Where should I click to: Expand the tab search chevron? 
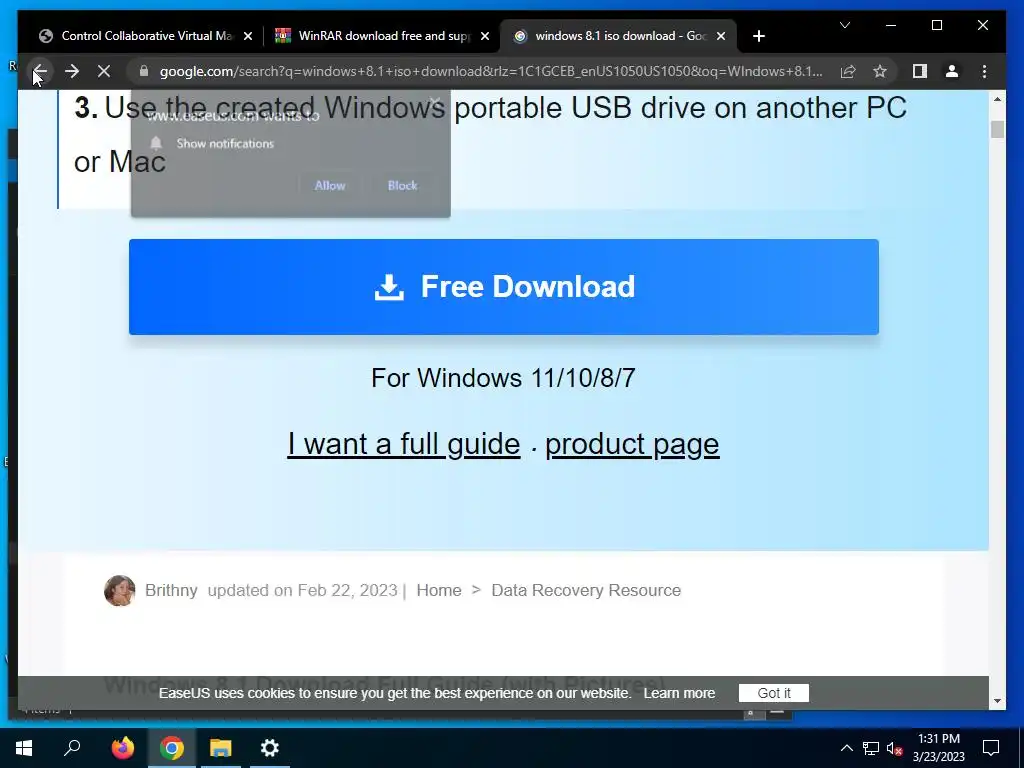tap(844, 25)
